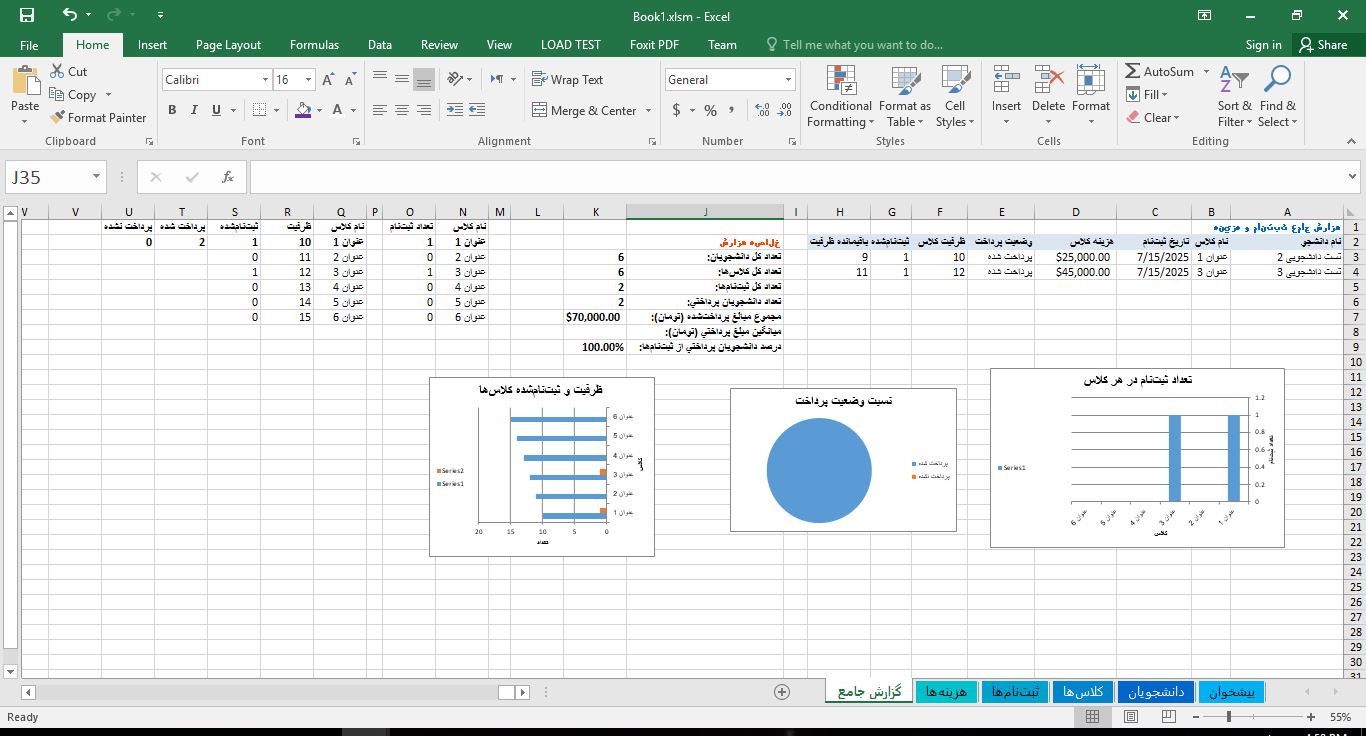Click the Decrease Font Size icon
This screenshot has width=1366, height=736.
[x=350, y=80]
